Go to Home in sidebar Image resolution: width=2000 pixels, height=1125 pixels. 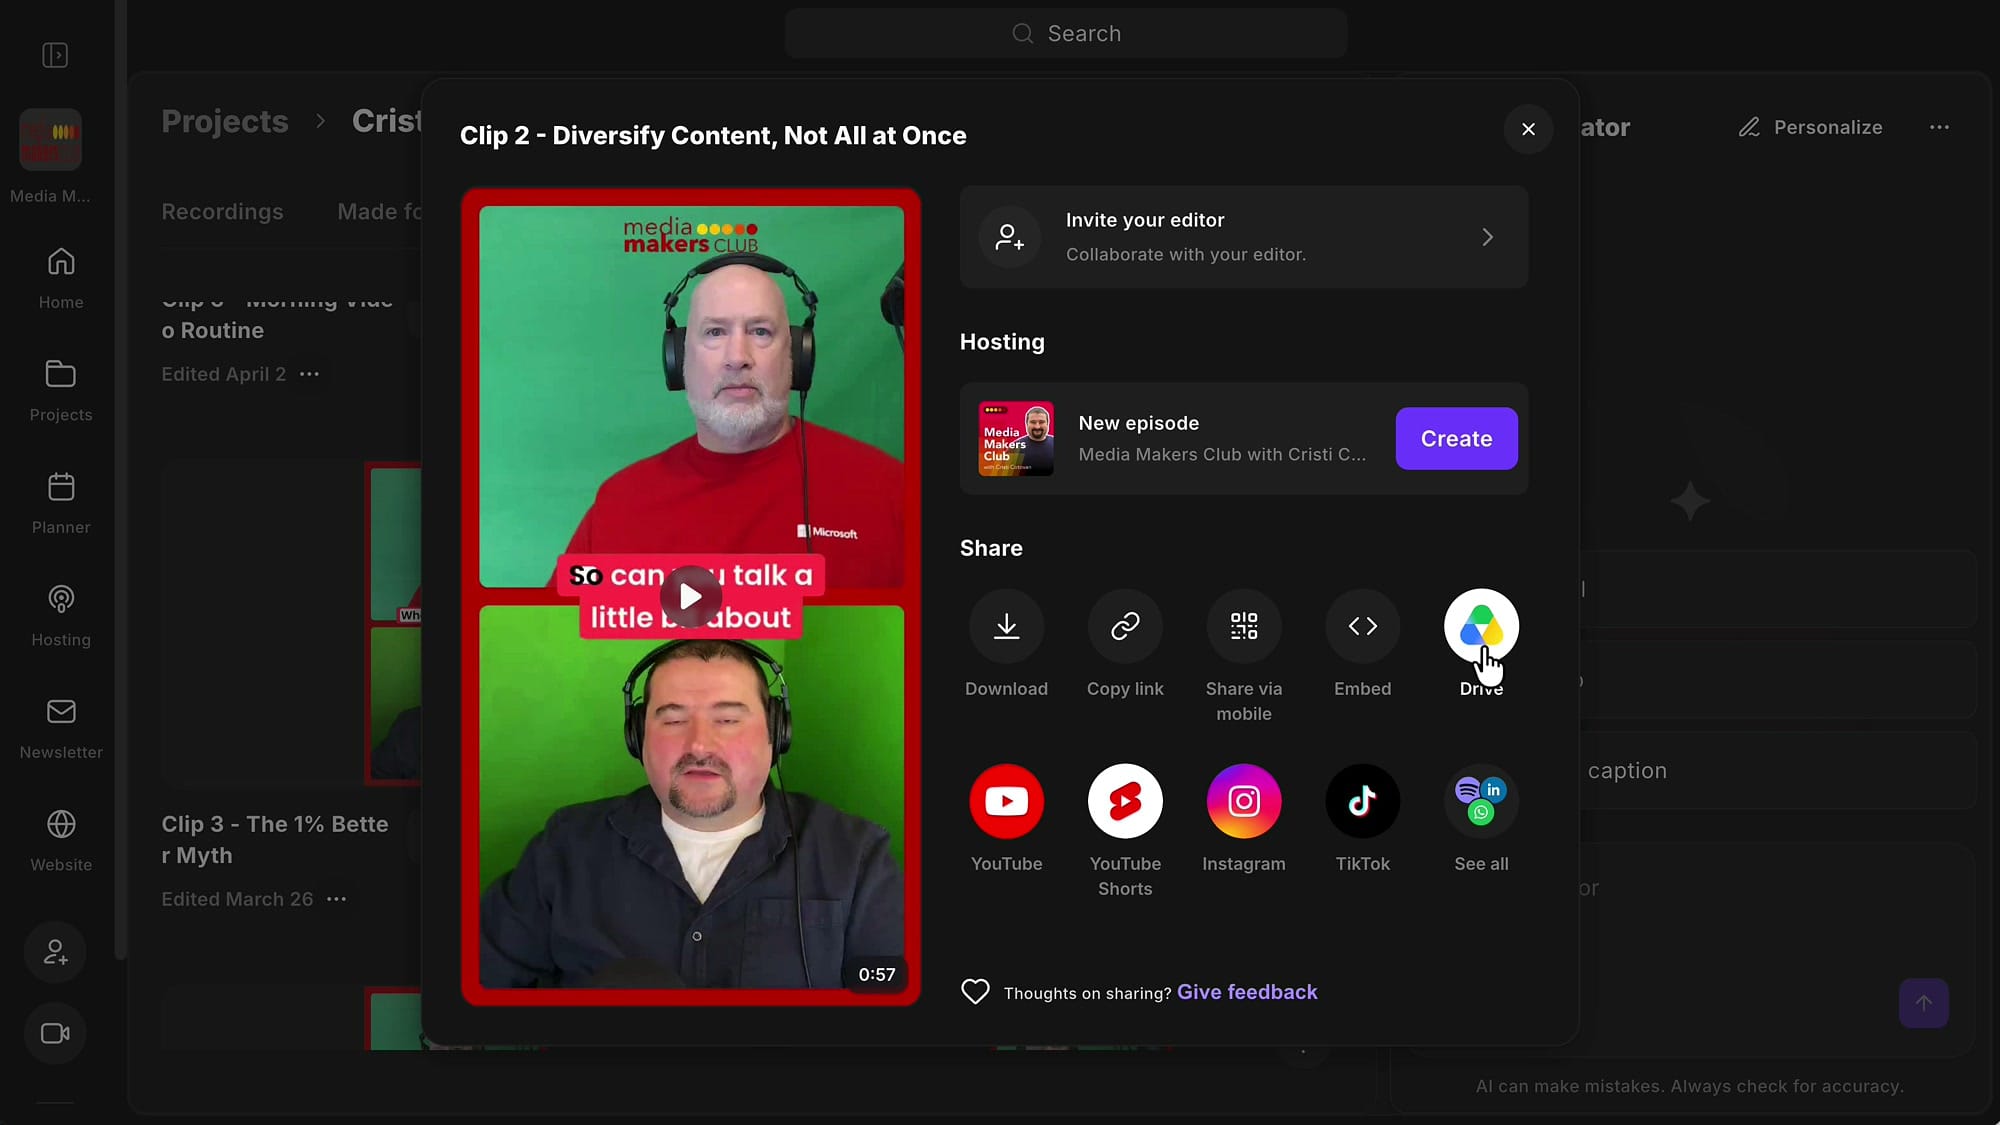(x=61, y=278)
